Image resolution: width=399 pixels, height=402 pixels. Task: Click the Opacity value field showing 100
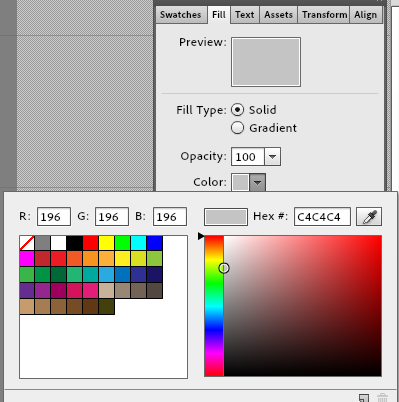point(248,157)
